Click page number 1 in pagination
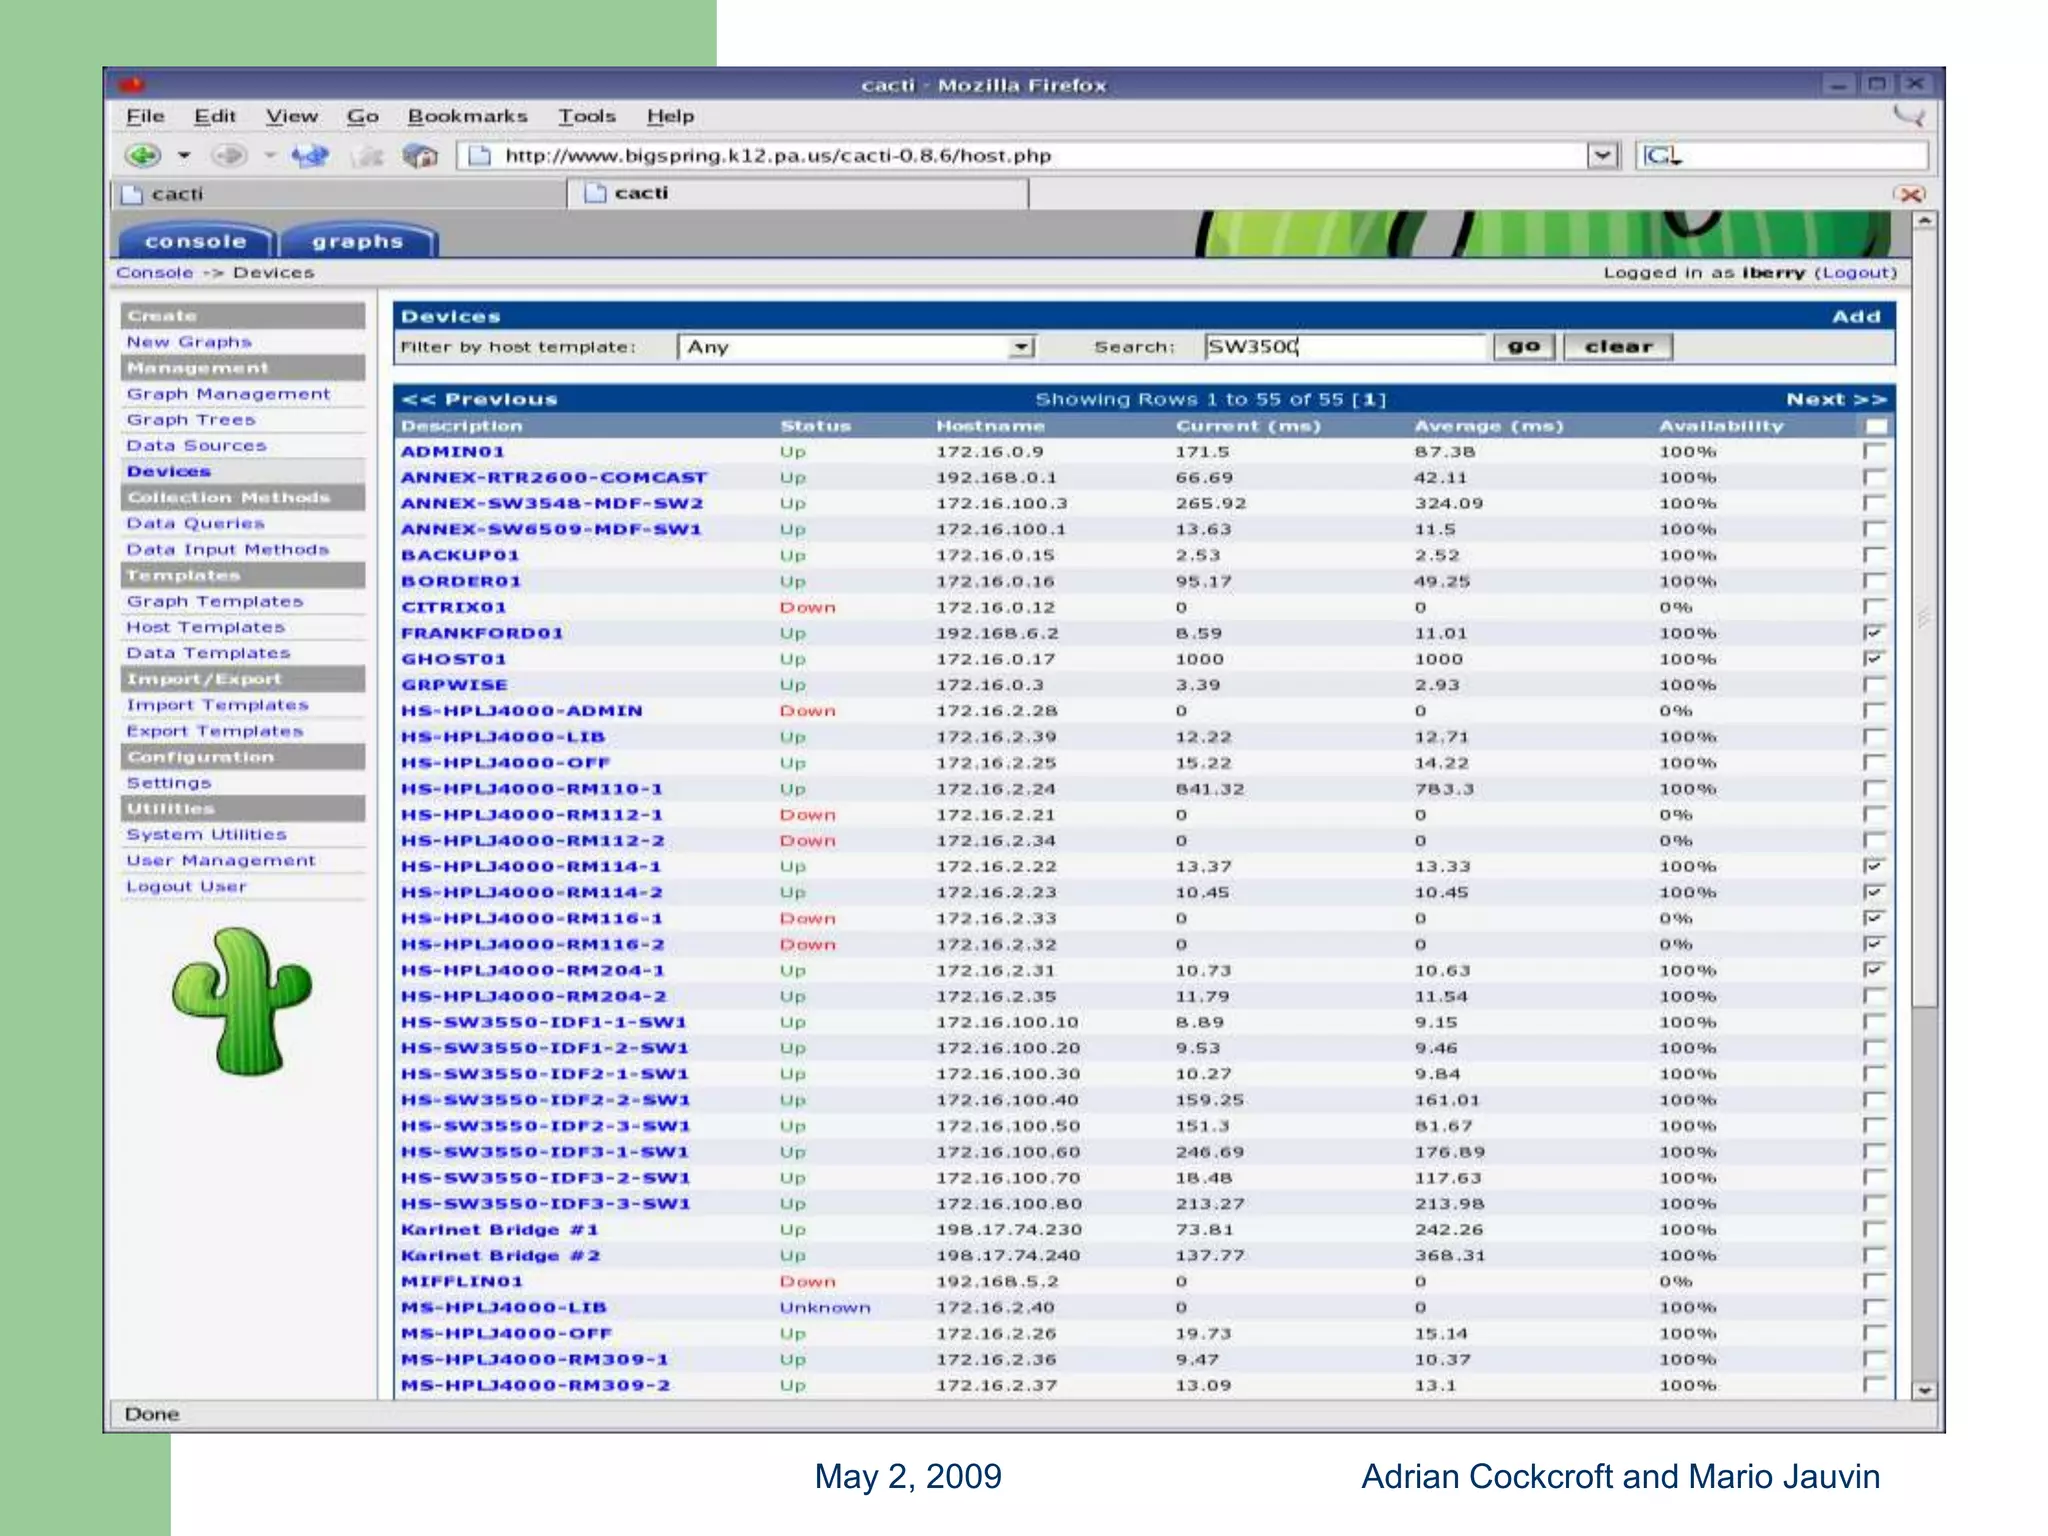This screenshot has width=2048, height=1536. pos(1368,399)
